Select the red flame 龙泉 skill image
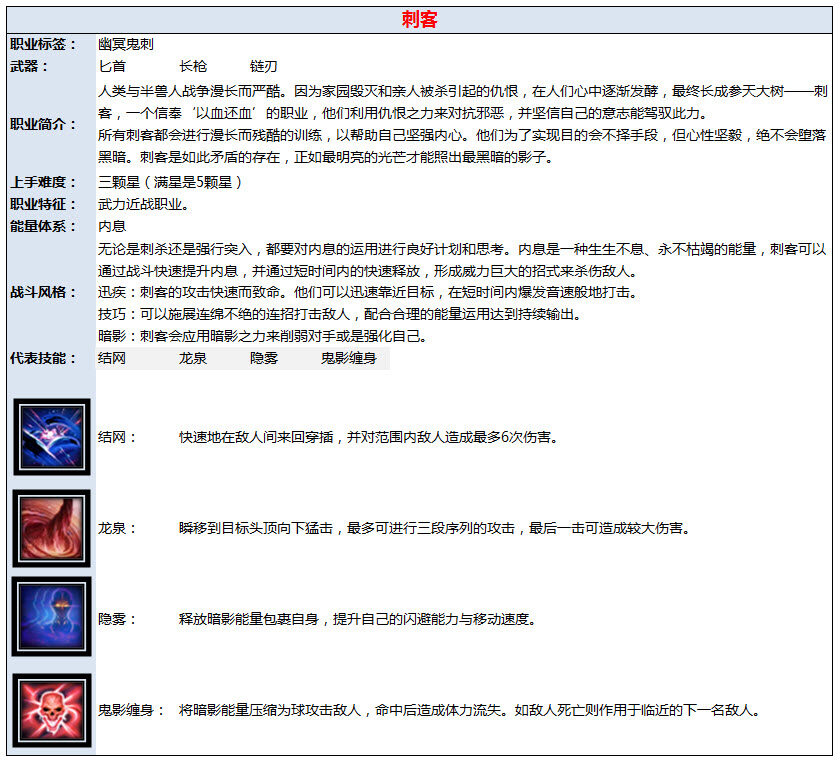 [50, 527]
